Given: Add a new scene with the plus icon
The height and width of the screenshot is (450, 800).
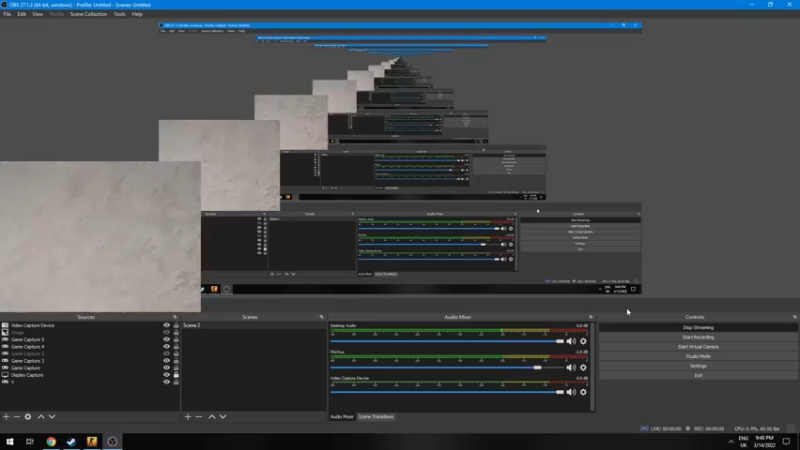Looking at the screenshot, I should pyautogui.click(x=188, y=417).
